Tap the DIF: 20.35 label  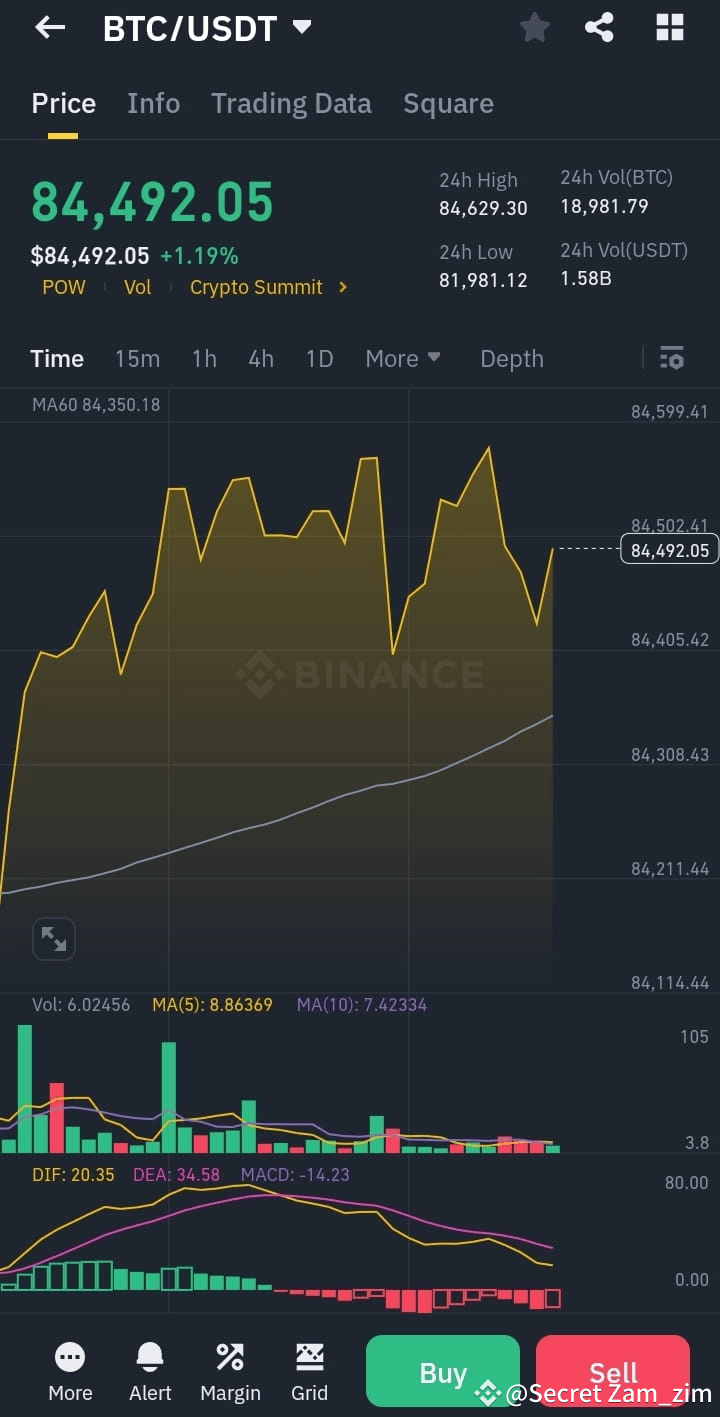(73, 1175)
